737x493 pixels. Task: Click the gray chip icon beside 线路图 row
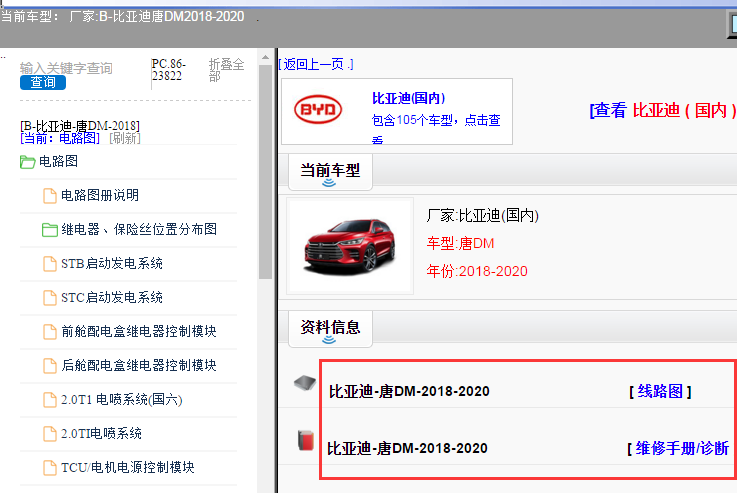[x=305, y=383]
